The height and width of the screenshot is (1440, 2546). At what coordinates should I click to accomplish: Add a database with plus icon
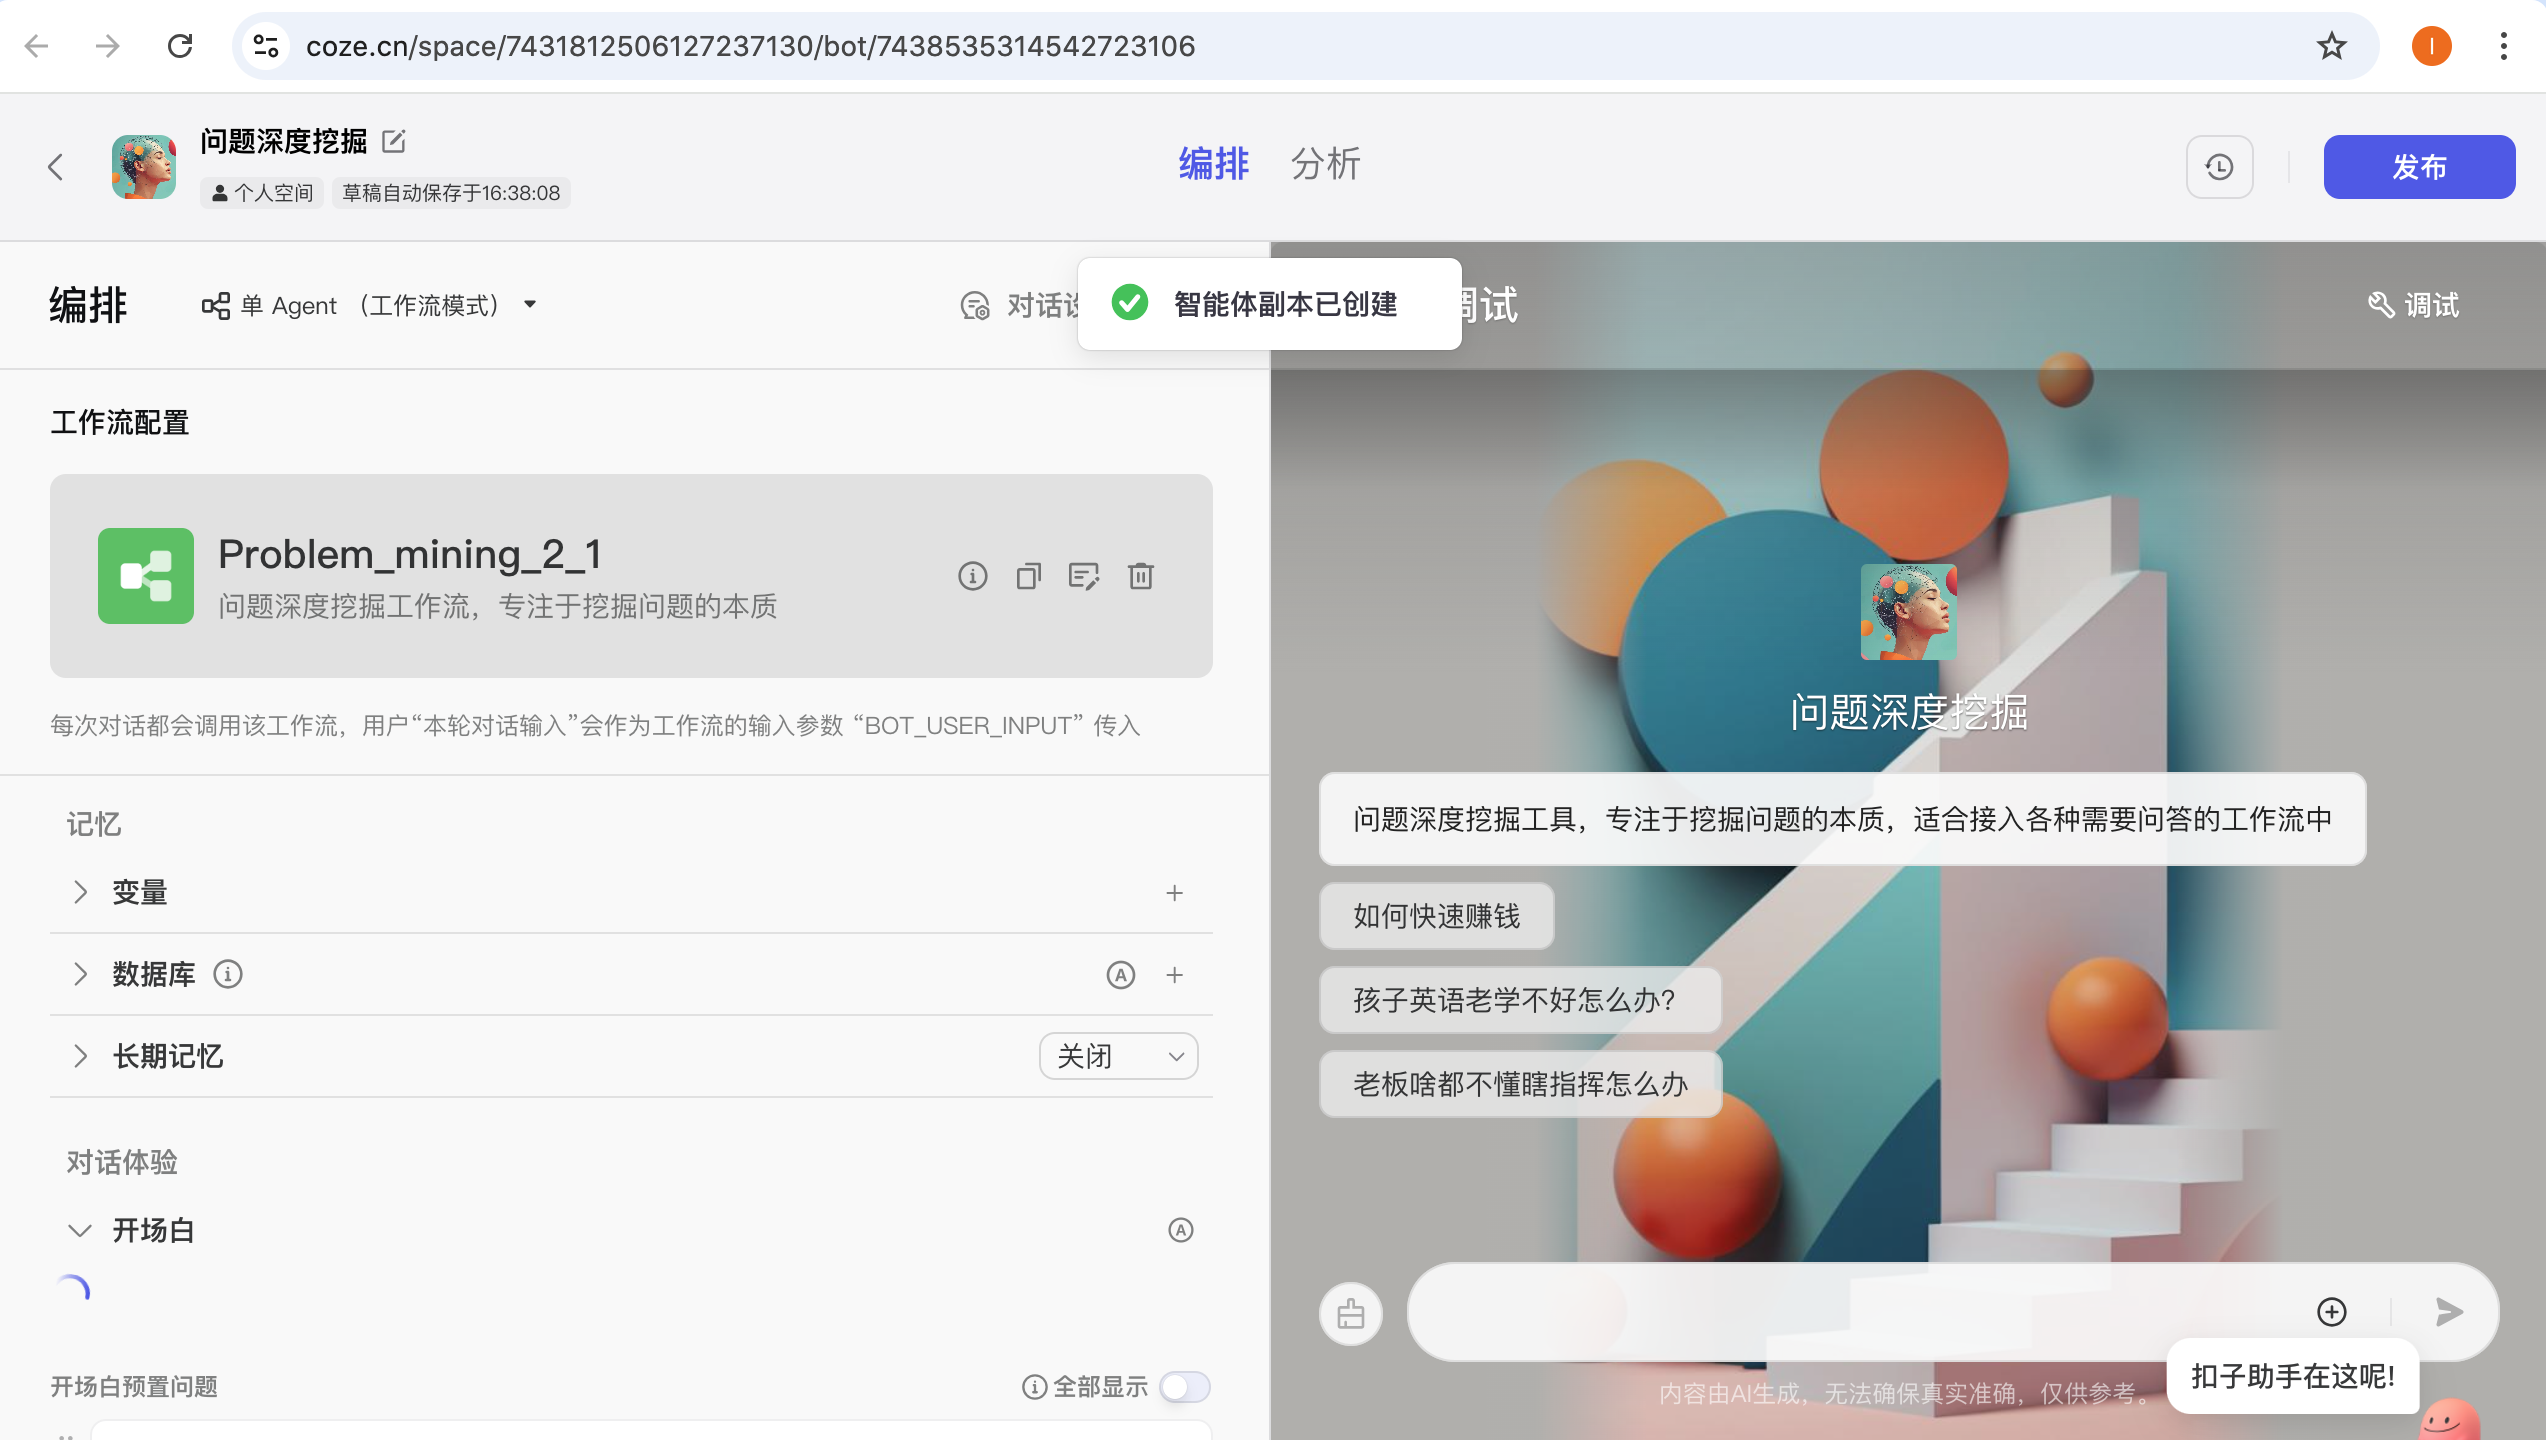tap(1175, 975)
